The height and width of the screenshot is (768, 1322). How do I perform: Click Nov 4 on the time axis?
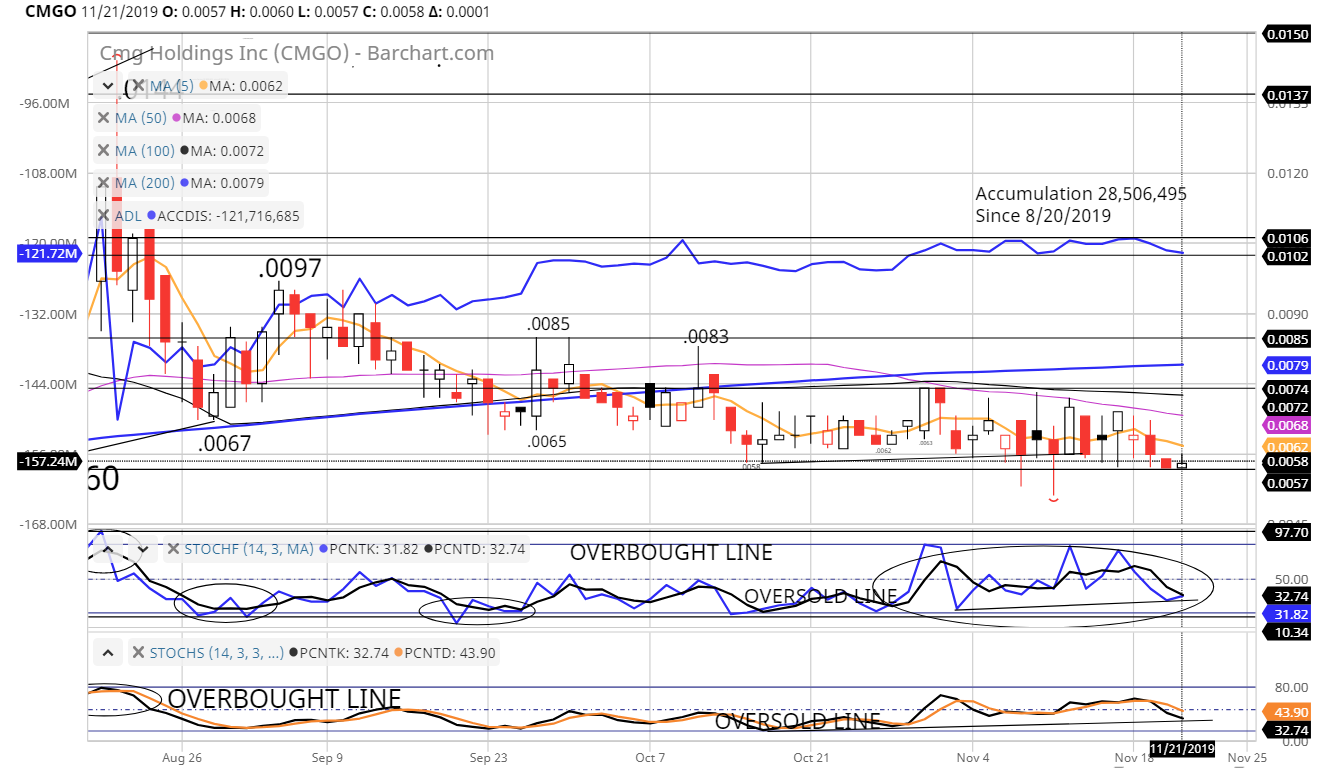point(972,758)
